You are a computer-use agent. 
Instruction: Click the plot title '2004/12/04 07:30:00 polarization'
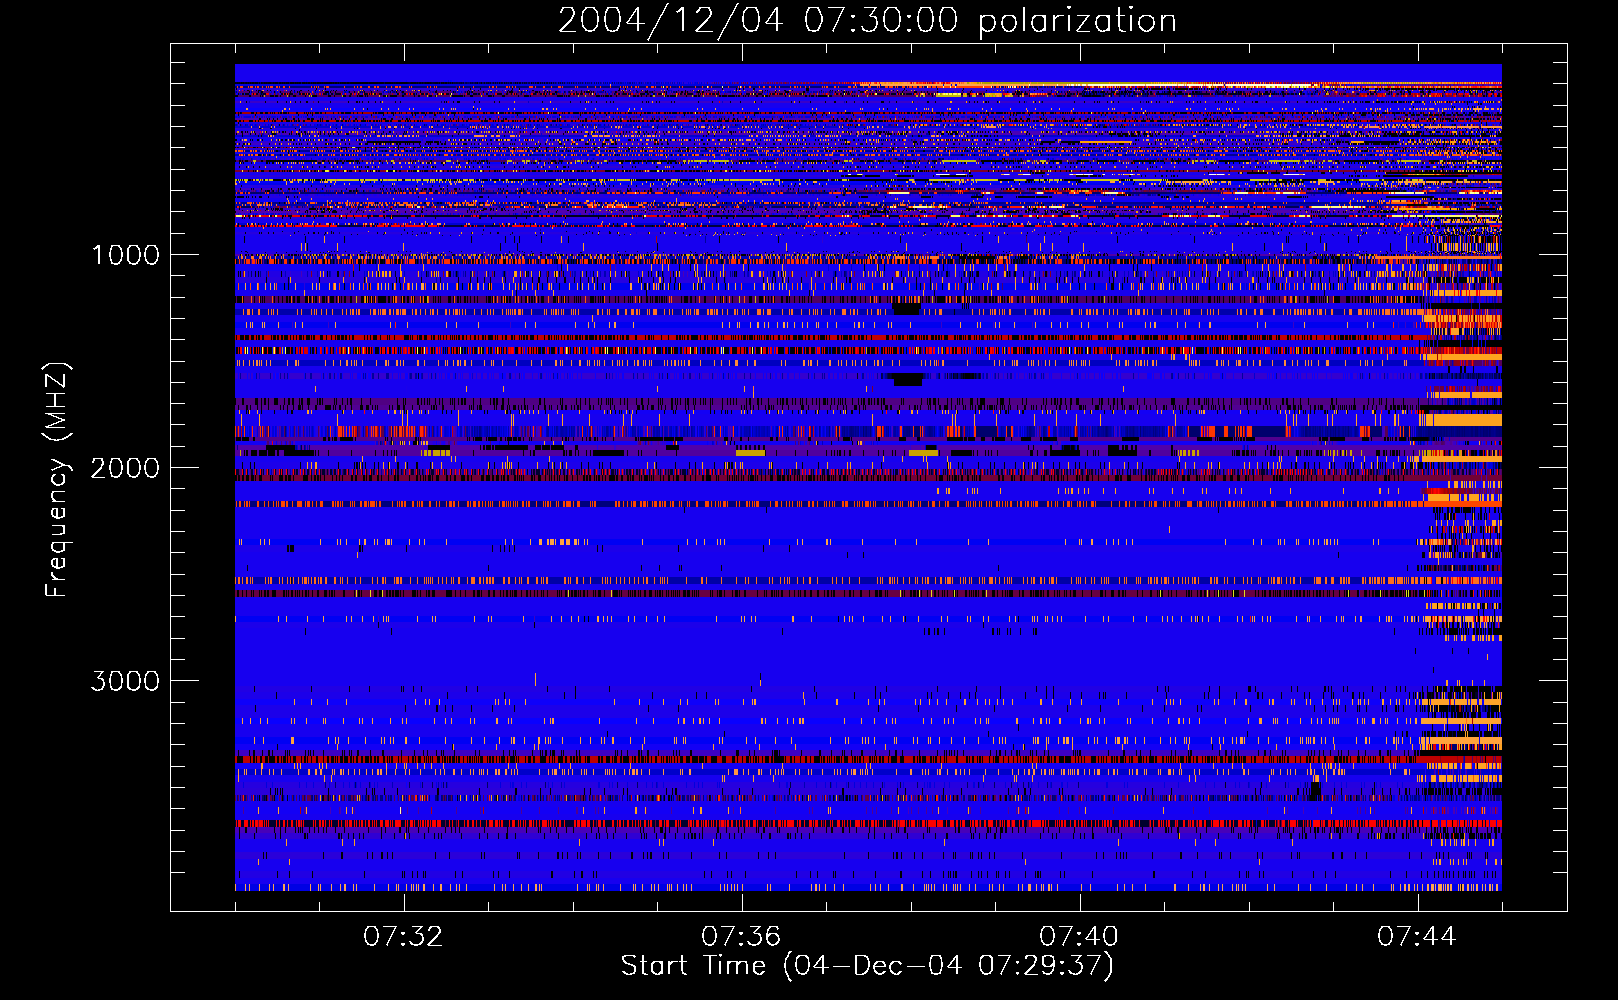867,21
